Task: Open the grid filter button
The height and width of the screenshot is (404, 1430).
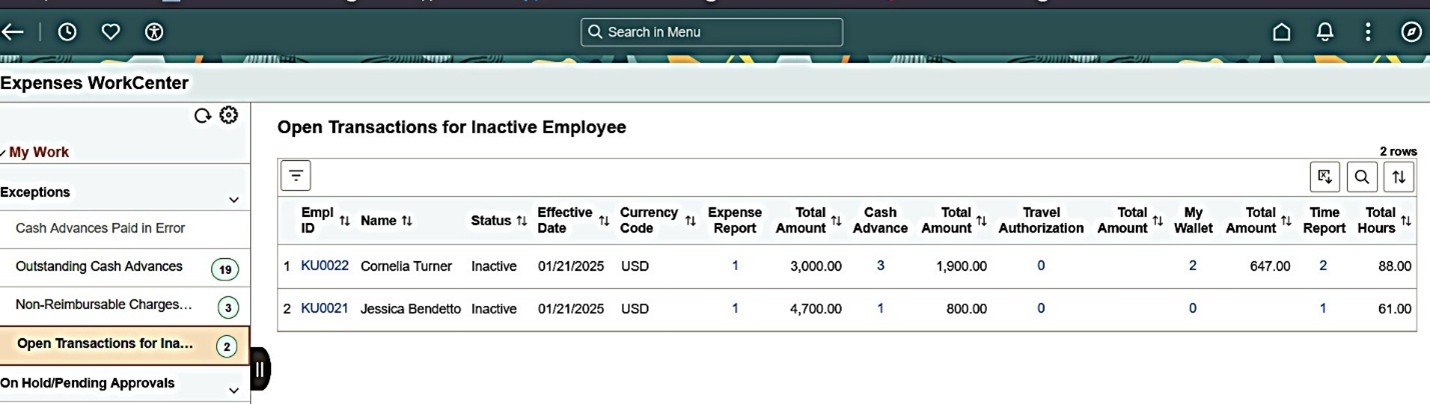Action: [295, 176]
